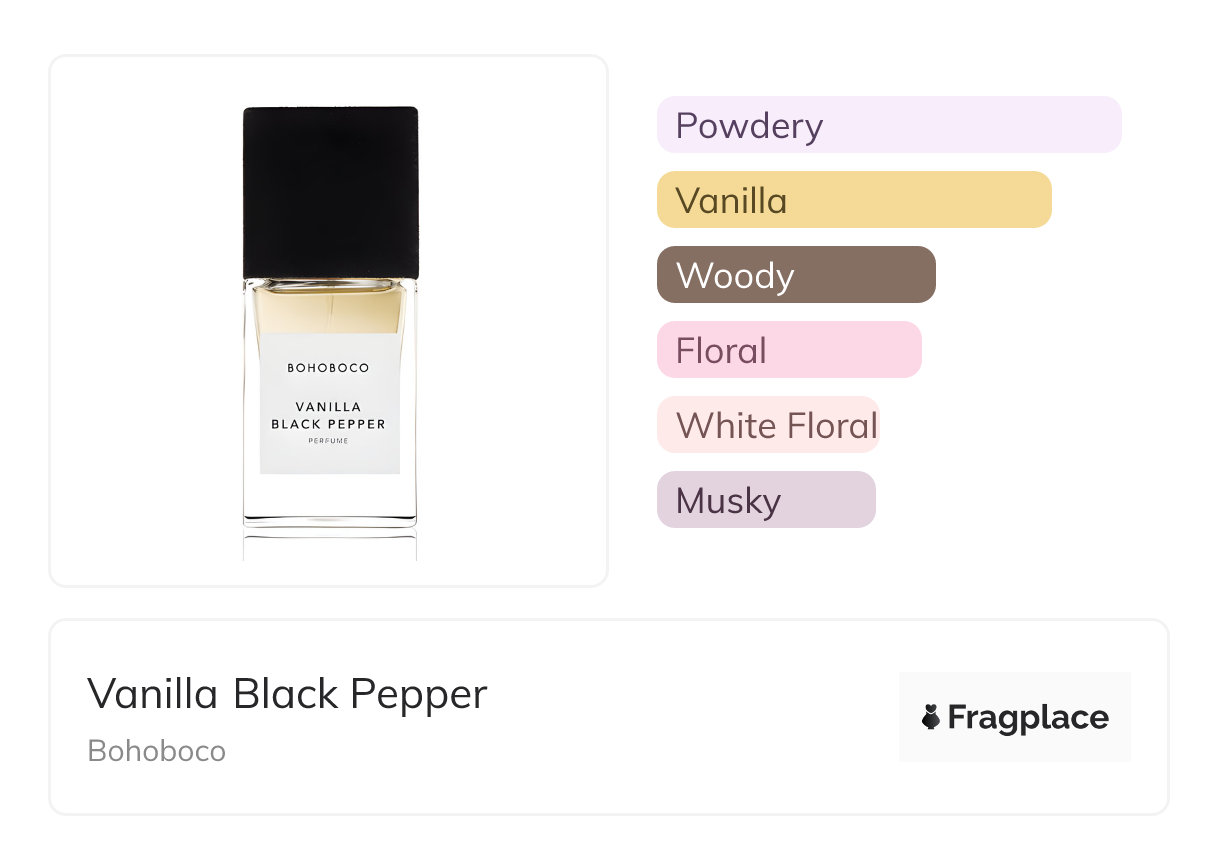Select the Vanilla accord bar

click(x=853, y=200)
